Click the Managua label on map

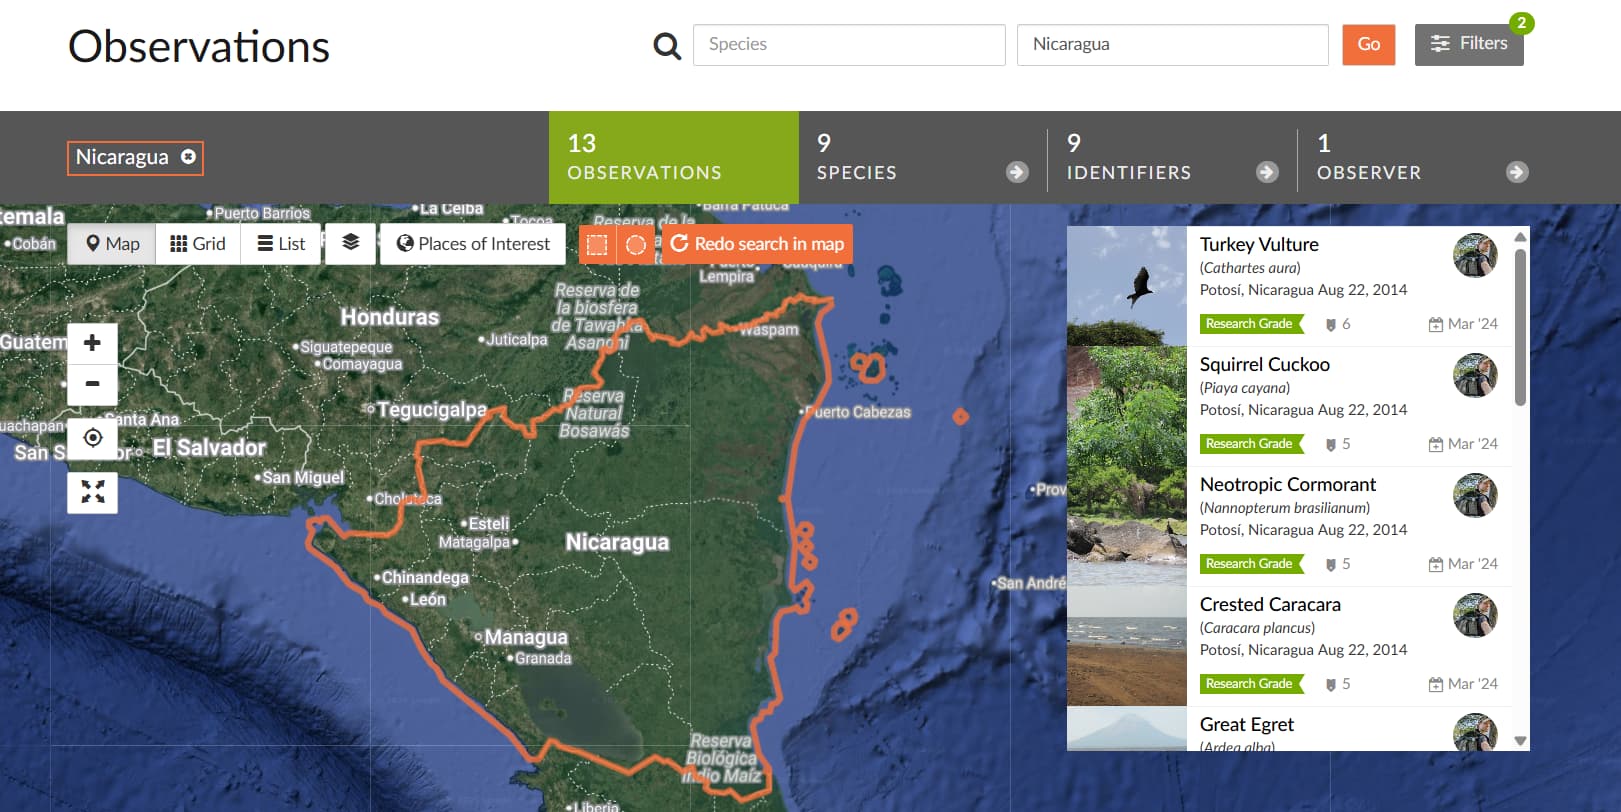[526, 637]
